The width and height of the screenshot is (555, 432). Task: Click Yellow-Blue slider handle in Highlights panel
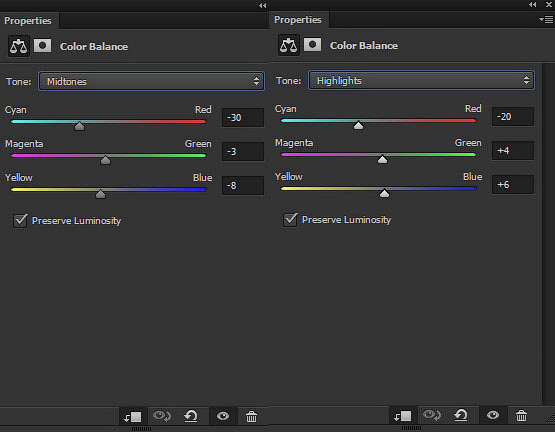point(384,193)
